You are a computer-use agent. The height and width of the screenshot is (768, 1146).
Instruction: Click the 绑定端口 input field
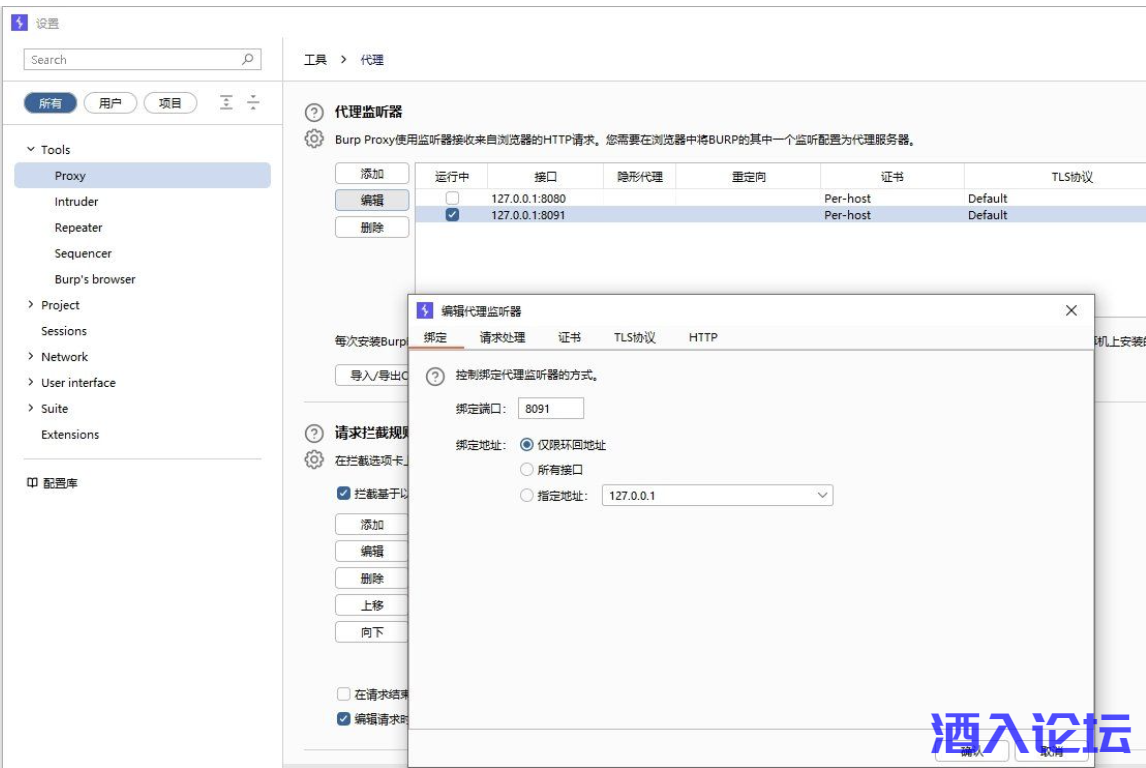pos(550,409)
